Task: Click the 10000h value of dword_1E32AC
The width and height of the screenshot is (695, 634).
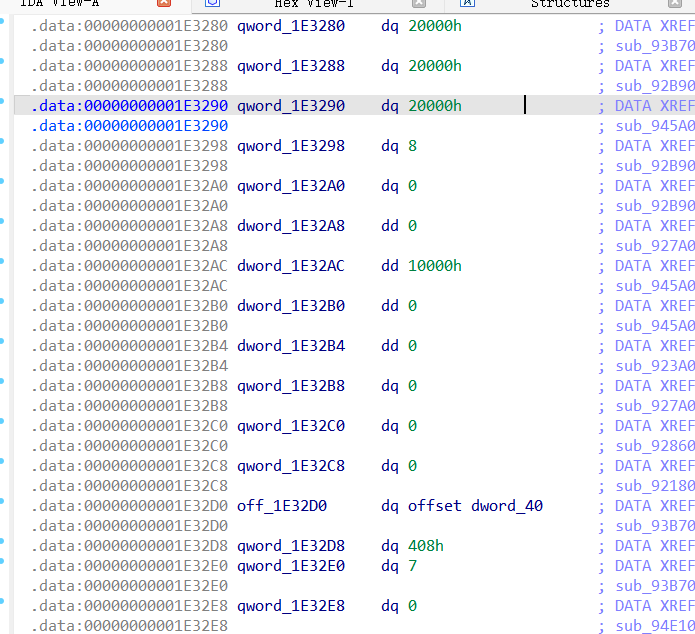Action: point(435,266)
